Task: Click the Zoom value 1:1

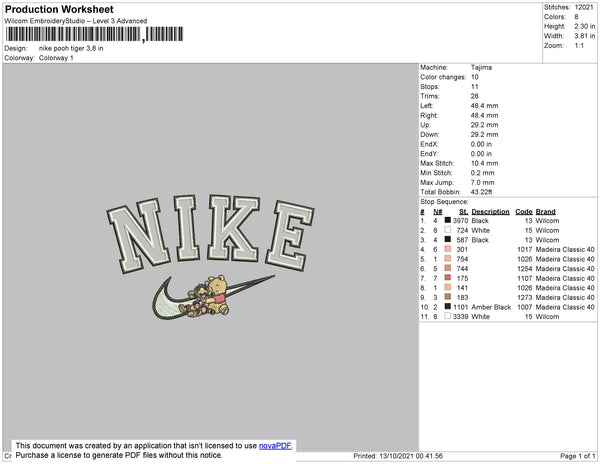Action: [579, 46]
